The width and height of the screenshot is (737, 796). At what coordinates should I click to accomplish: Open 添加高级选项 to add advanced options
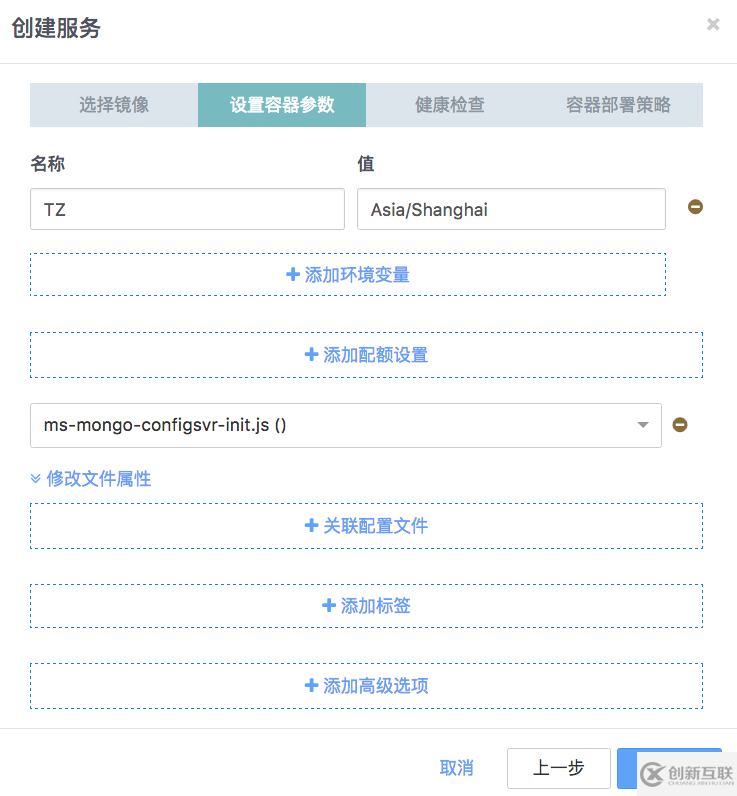(x=366, y=686)
